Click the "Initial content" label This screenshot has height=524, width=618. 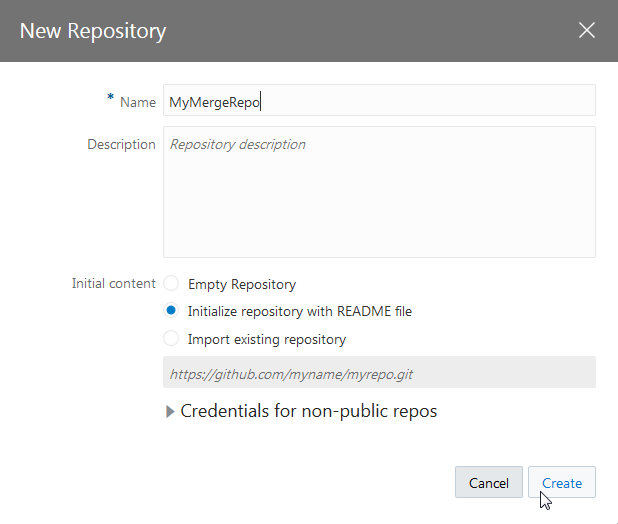click(x=114, y=283)
